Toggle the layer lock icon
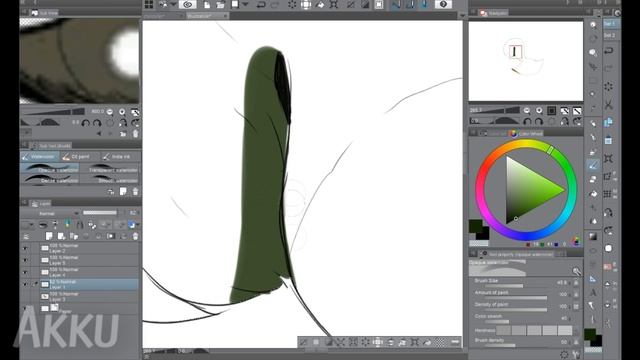 (x=80, y=224)
